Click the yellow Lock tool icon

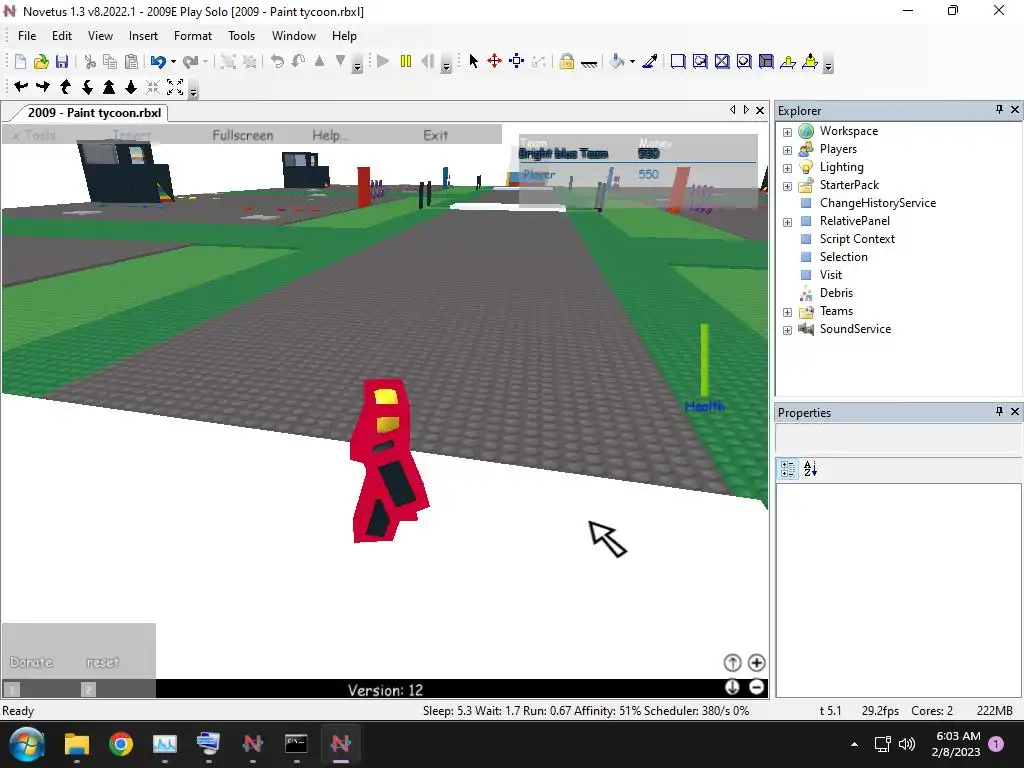(x=566, y=61)
